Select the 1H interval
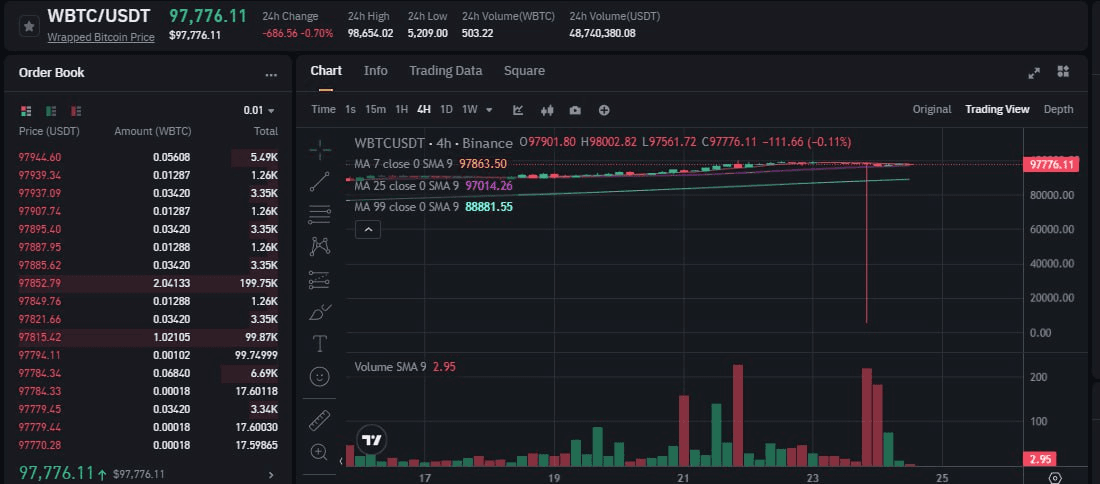This screenshot has width=1100, height=484. [x=401, y=109]
